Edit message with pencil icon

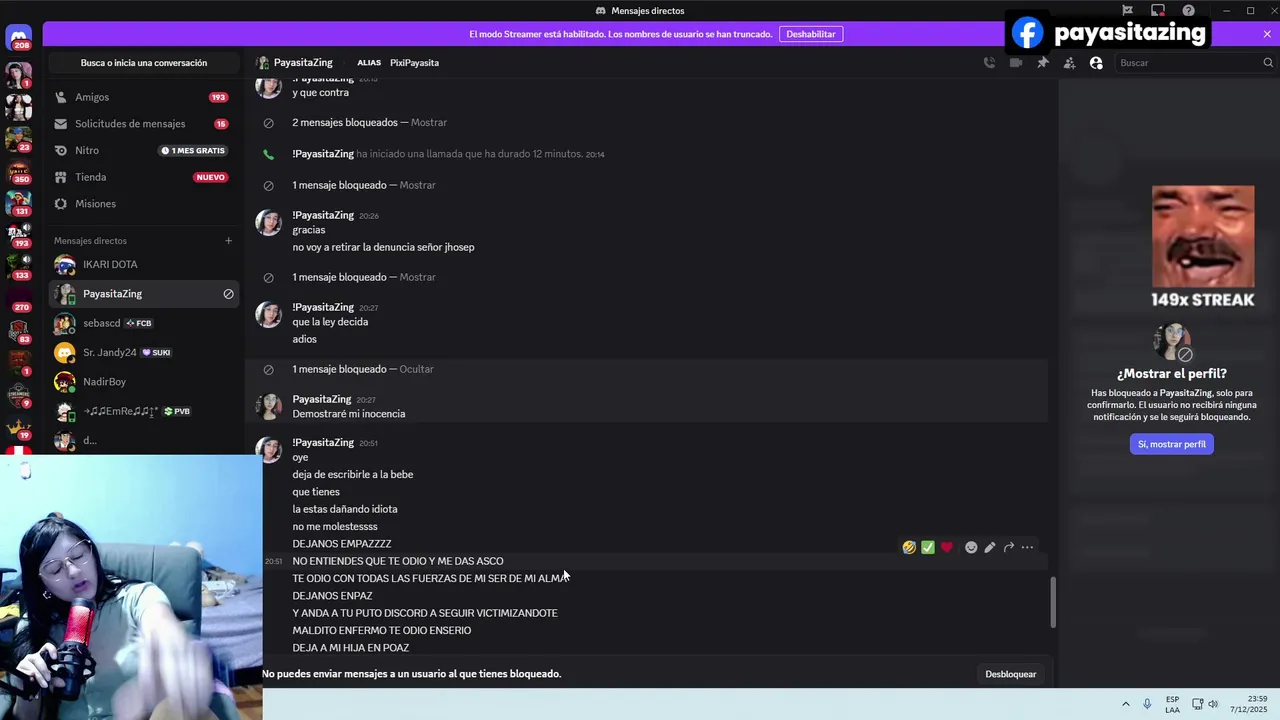[990, 548]
